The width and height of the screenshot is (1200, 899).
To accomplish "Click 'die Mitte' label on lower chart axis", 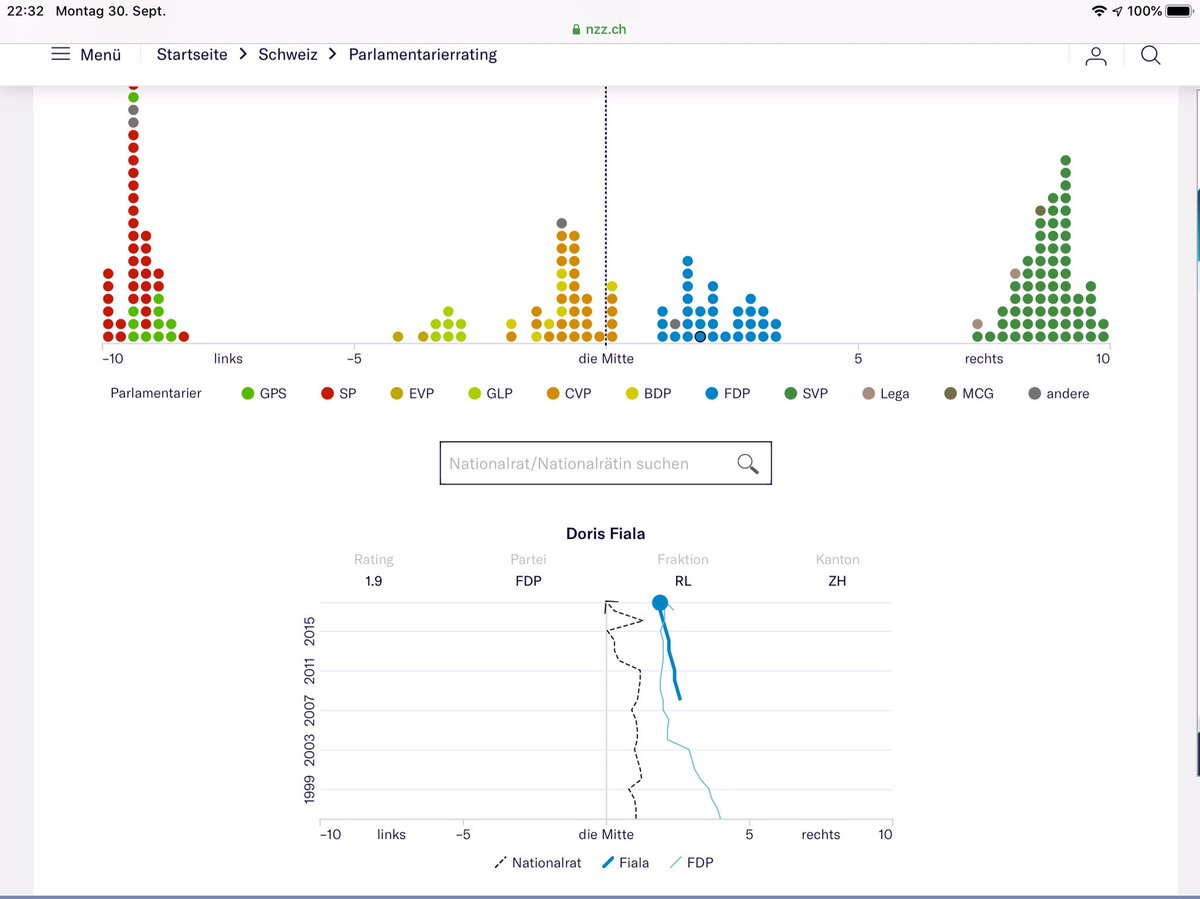I will pos(606,834).
